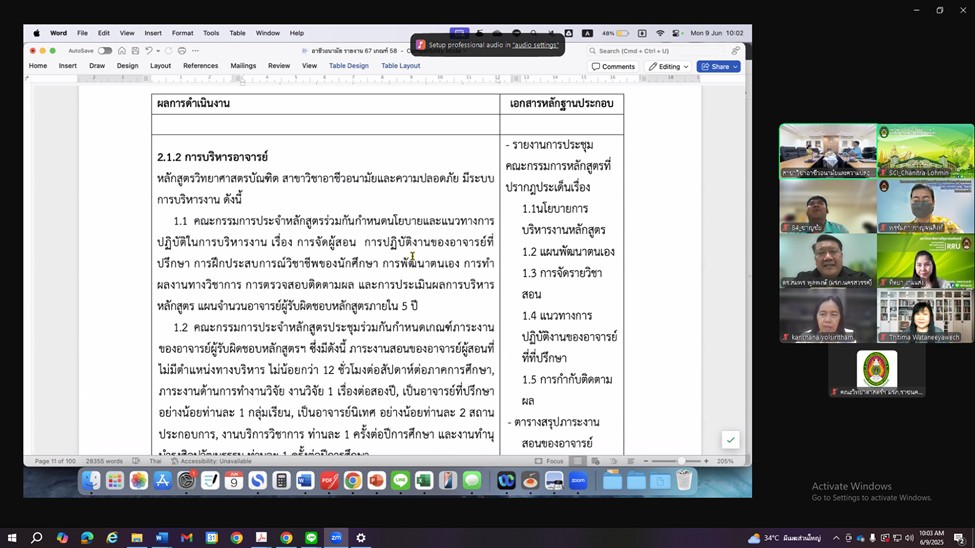Toggle the AutoSave switch
The width and height of the screenshot is (975, 548).
105,51
